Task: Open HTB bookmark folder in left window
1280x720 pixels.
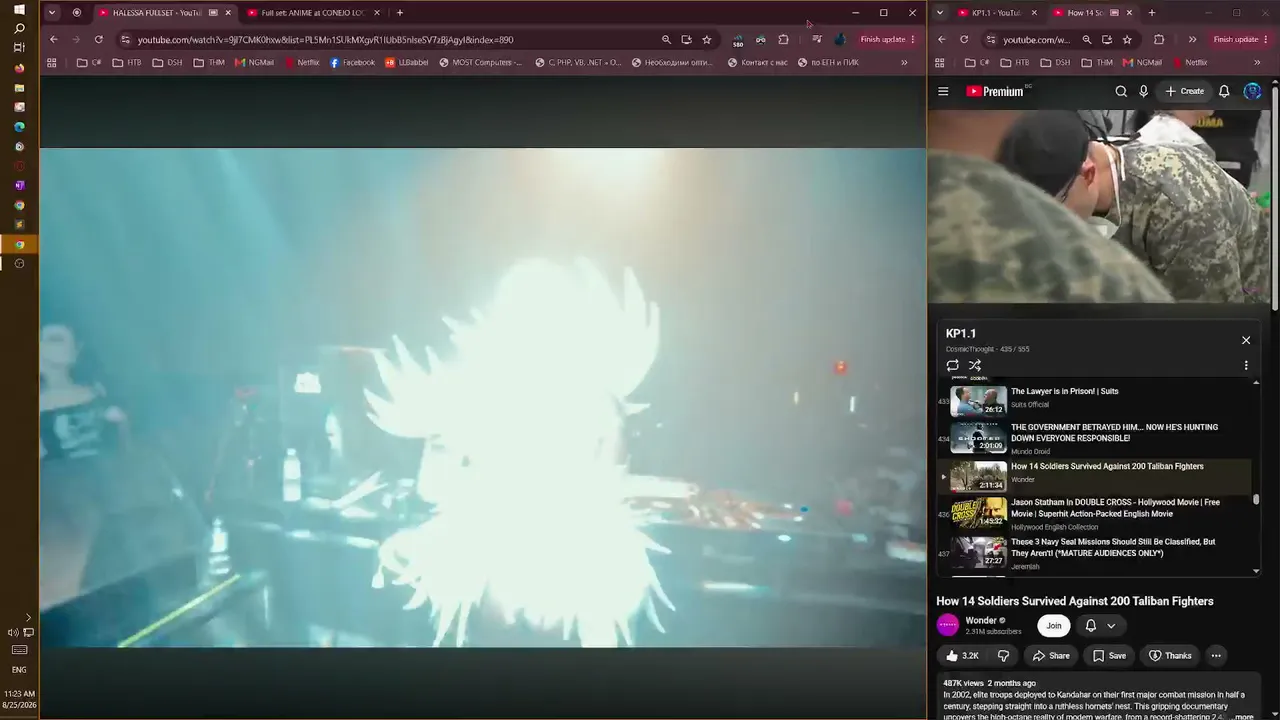Action: point(127,63)
